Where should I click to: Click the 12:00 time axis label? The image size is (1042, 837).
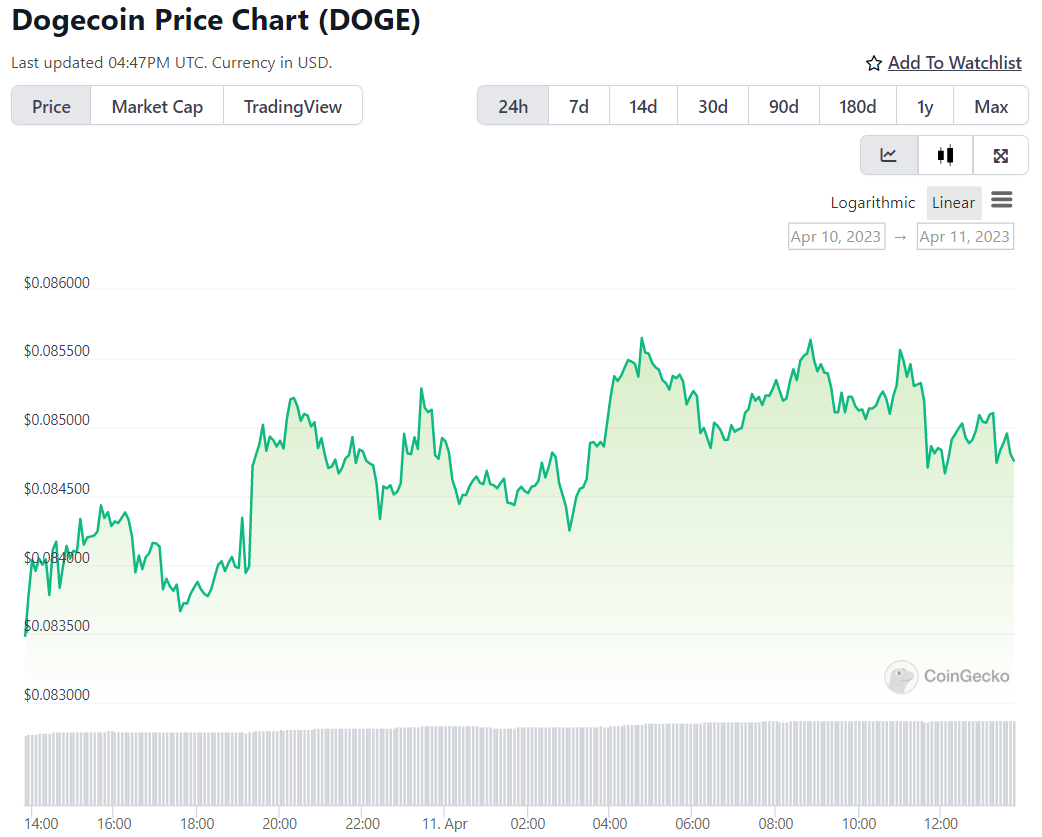pos(940,824)
